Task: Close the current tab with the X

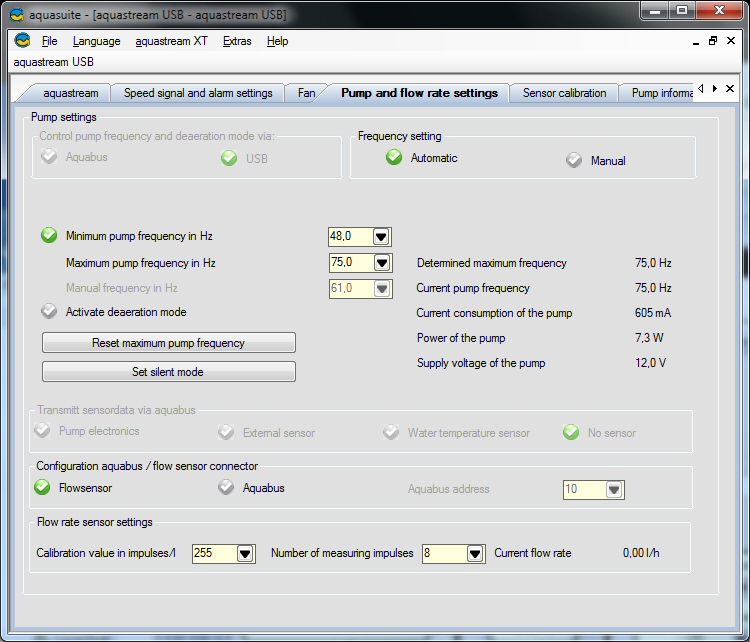Action: pos(730,89)
